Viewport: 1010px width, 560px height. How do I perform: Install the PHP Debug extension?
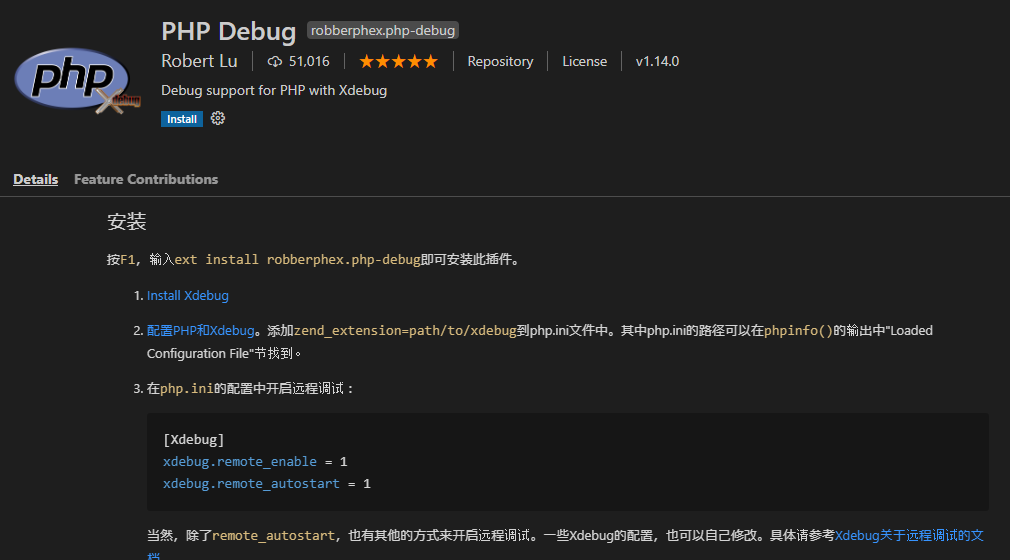(182, 119)
